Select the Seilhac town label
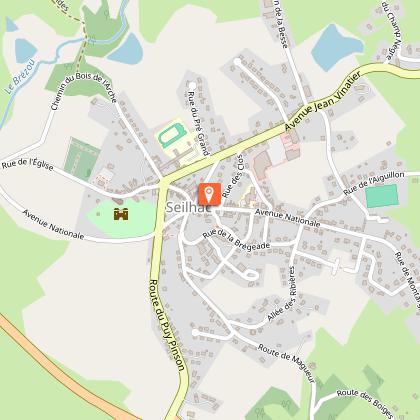The height and width of the screenshot is (420, 420). [188, 207]
